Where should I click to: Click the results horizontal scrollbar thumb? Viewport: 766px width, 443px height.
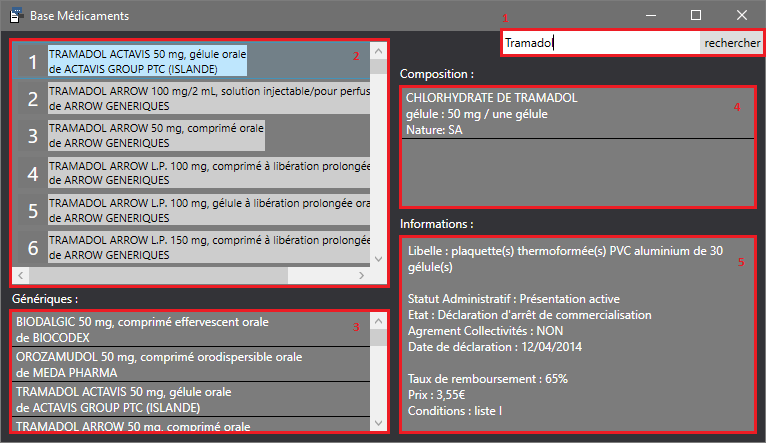pyautogui.click(x=158, y=275)
